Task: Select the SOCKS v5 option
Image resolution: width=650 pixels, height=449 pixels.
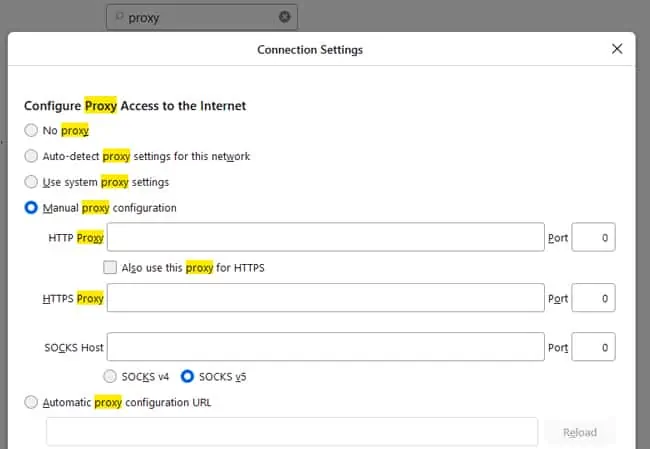Action: [x=187, y=376]
